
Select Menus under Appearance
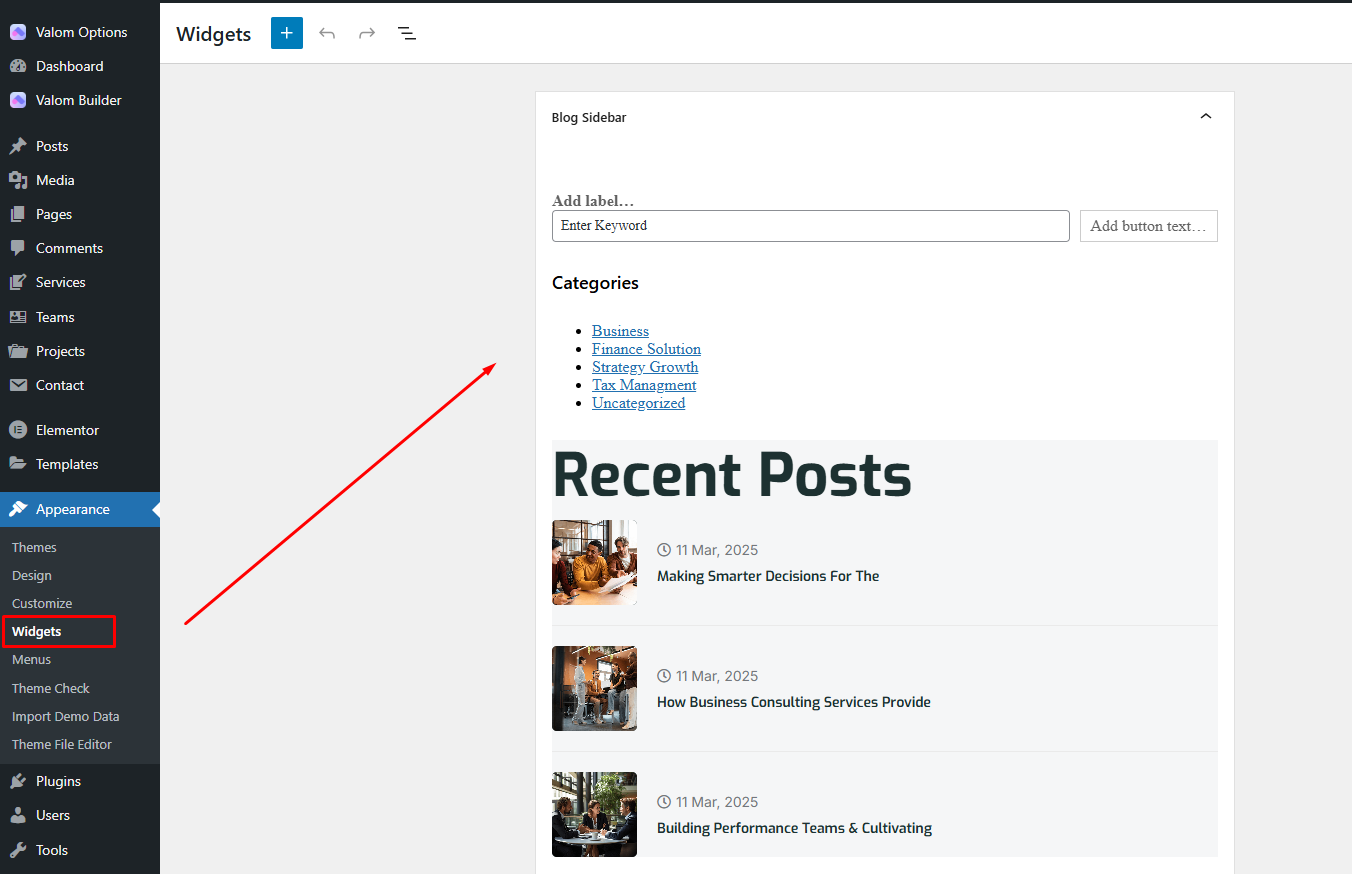click(x=31, y=659)
